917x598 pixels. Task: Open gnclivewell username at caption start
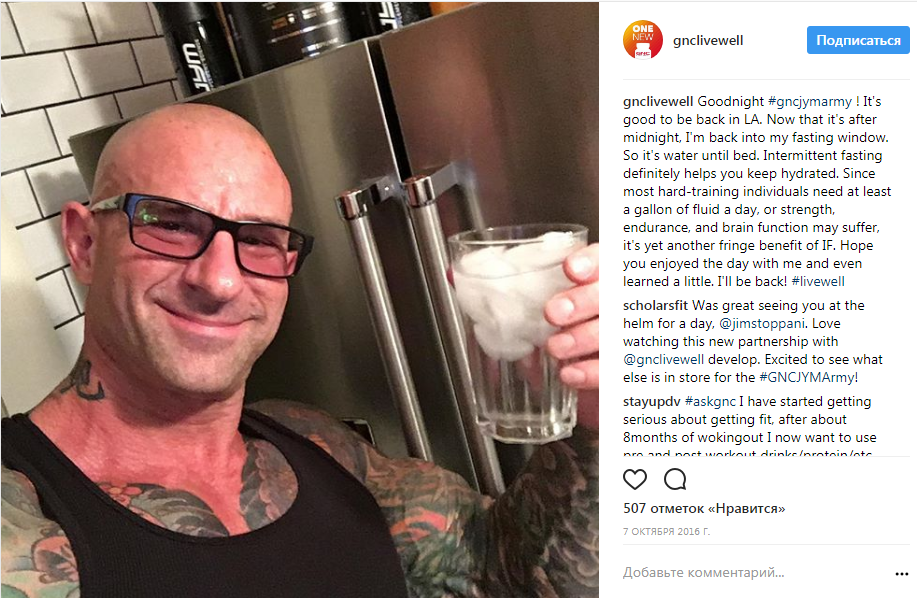click(x=658, y=102)
